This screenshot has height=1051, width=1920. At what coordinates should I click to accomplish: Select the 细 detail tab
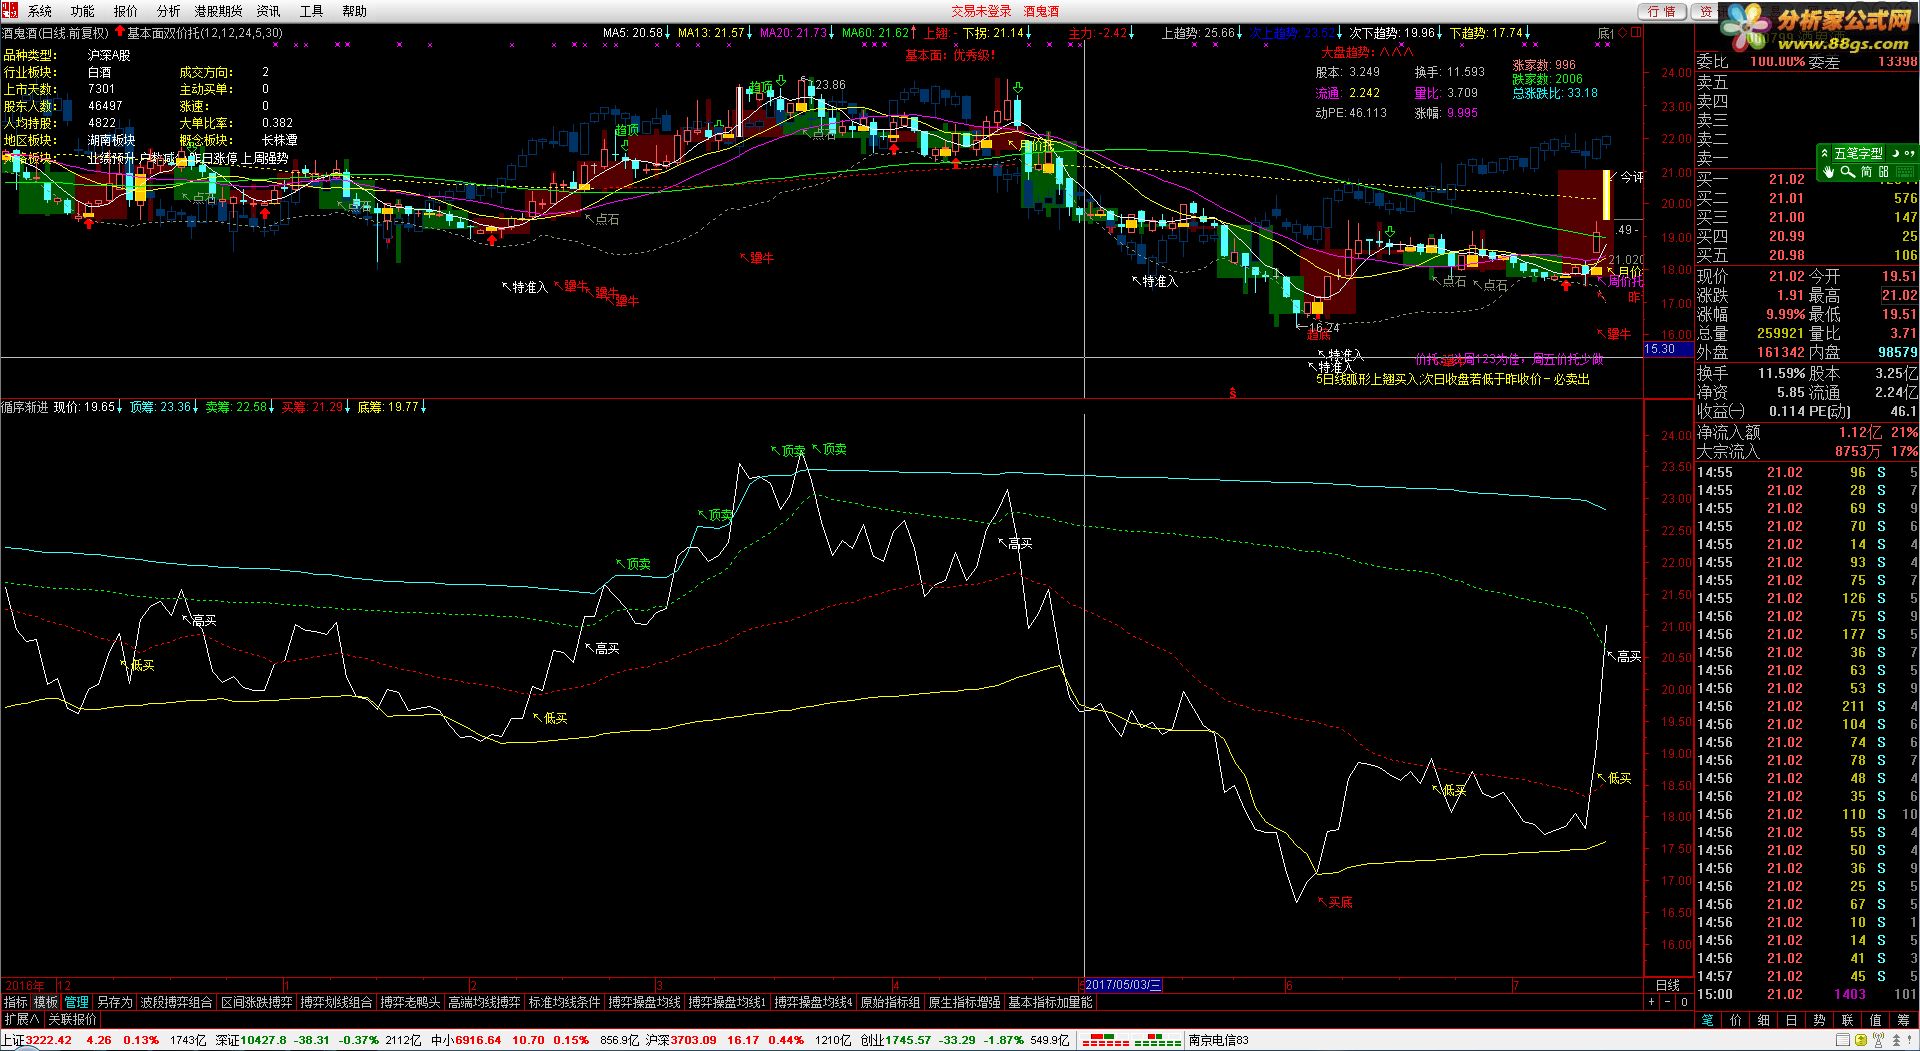pos(1763,1020)
